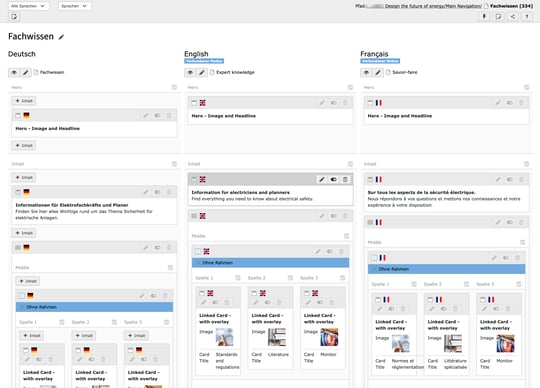Edit the 'Sur tous les aspects' French element

coord(498,179)
